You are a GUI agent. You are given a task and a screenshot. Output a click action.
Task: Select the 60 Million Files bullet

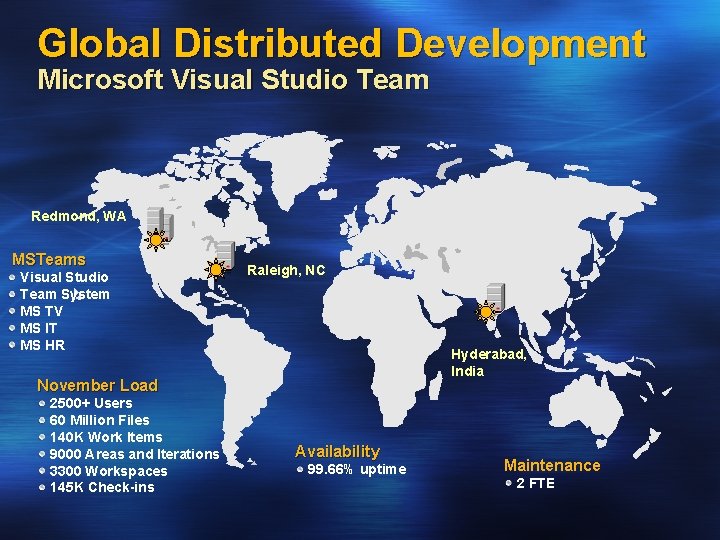click(95, 420)
